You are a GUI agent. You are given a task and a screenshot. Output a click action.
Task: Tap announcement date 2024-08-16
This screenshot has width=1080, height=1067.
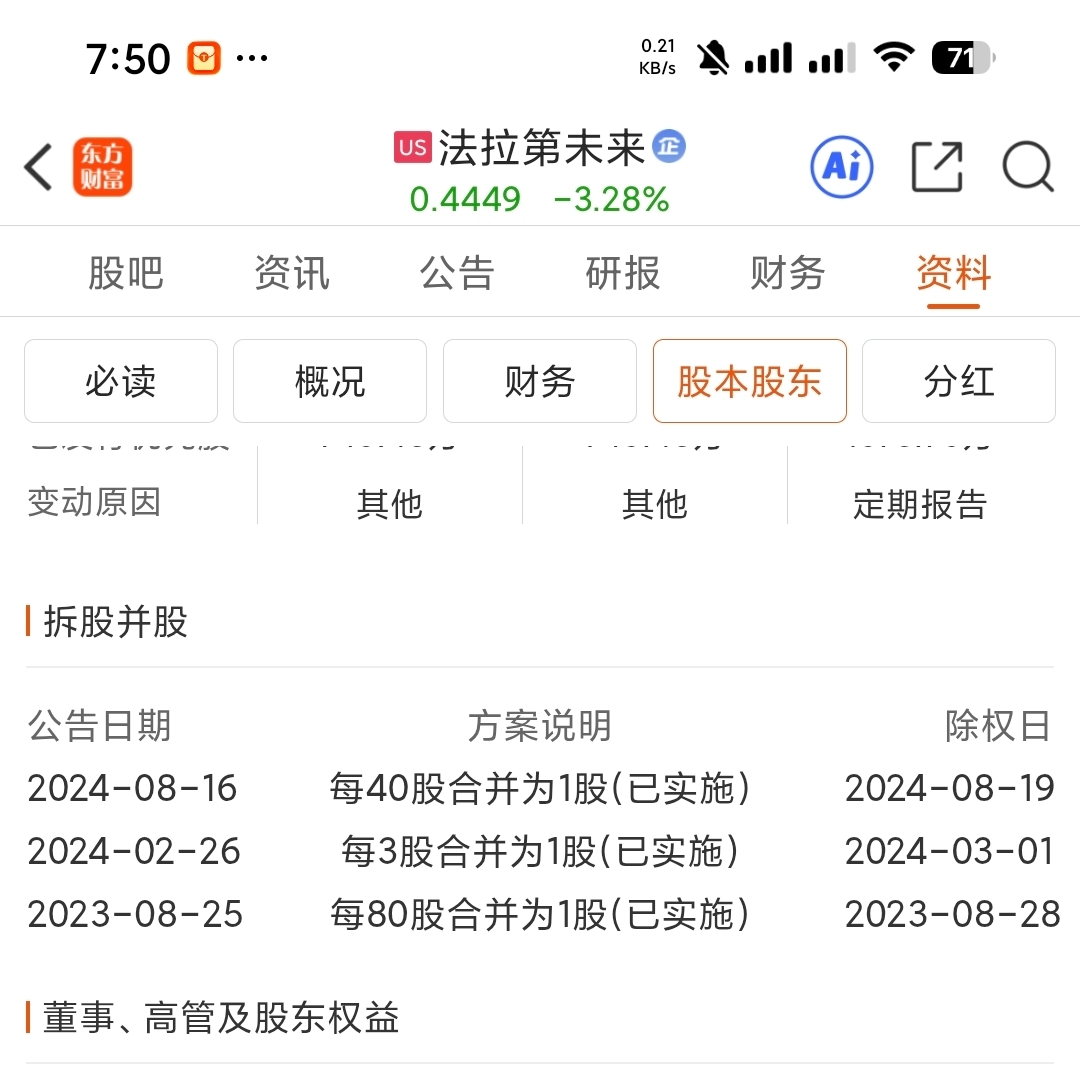click(x=132, y=788)
